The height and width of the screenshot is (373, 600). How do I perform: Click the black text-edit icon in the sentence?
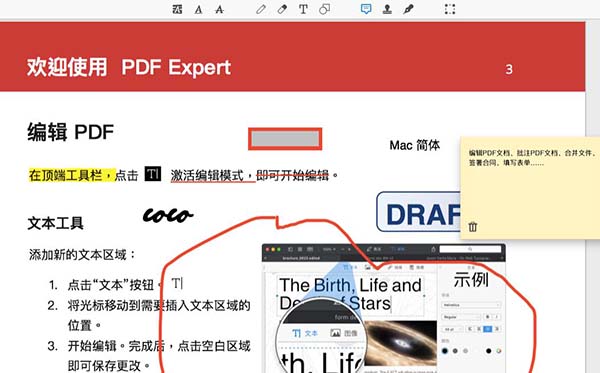point(153,174)
